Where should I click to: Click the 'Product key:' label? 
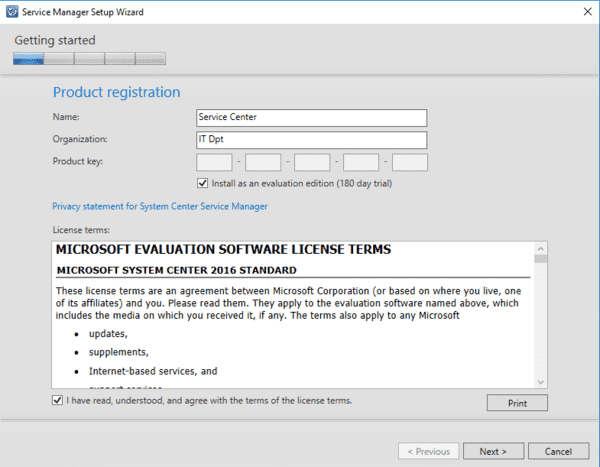point(78,162)
